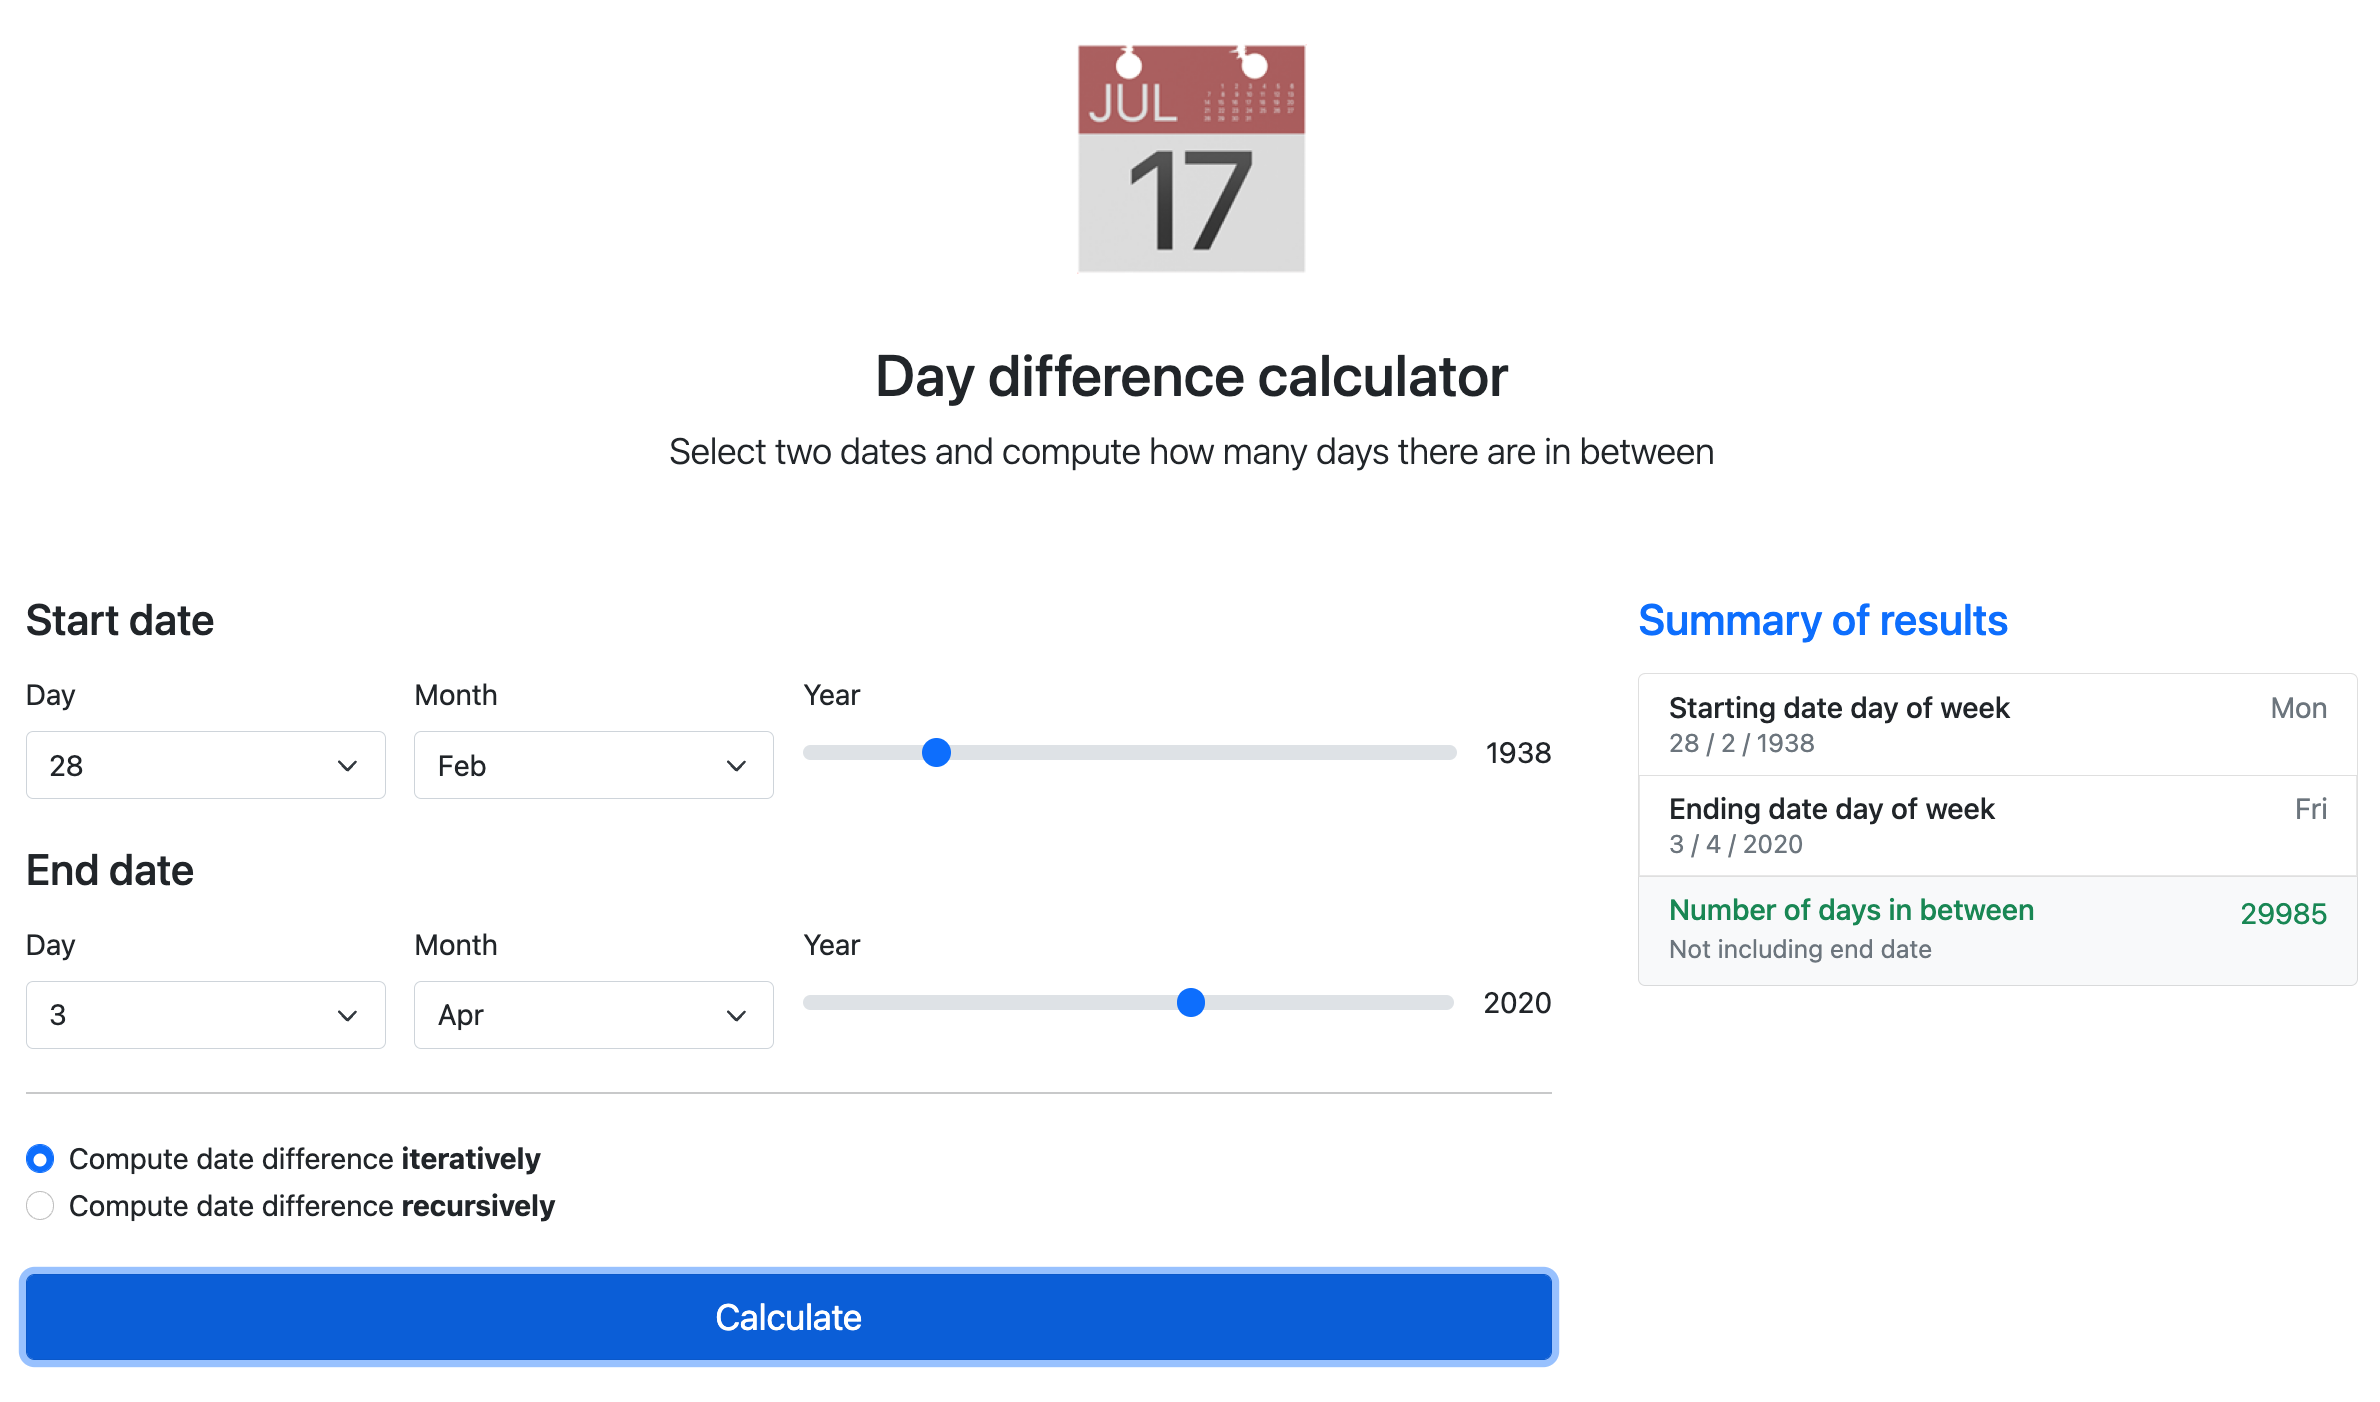Click the start year value 1938
Image resolution: width=2380 pixels, height=1402 pixels.
pos(1518,753)
